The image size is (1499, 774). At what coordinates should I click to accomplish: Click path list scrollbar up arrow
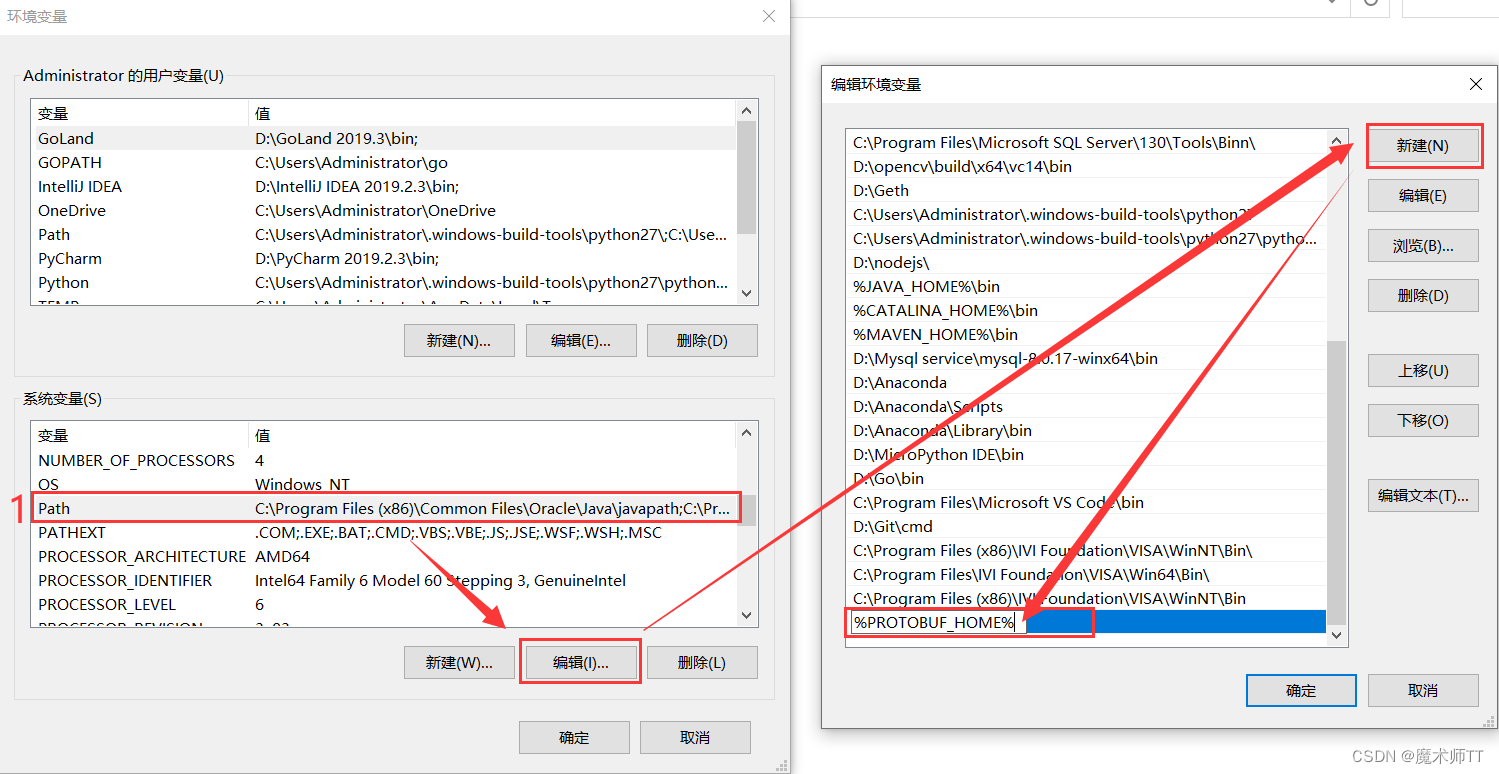tap(1337, 141)
